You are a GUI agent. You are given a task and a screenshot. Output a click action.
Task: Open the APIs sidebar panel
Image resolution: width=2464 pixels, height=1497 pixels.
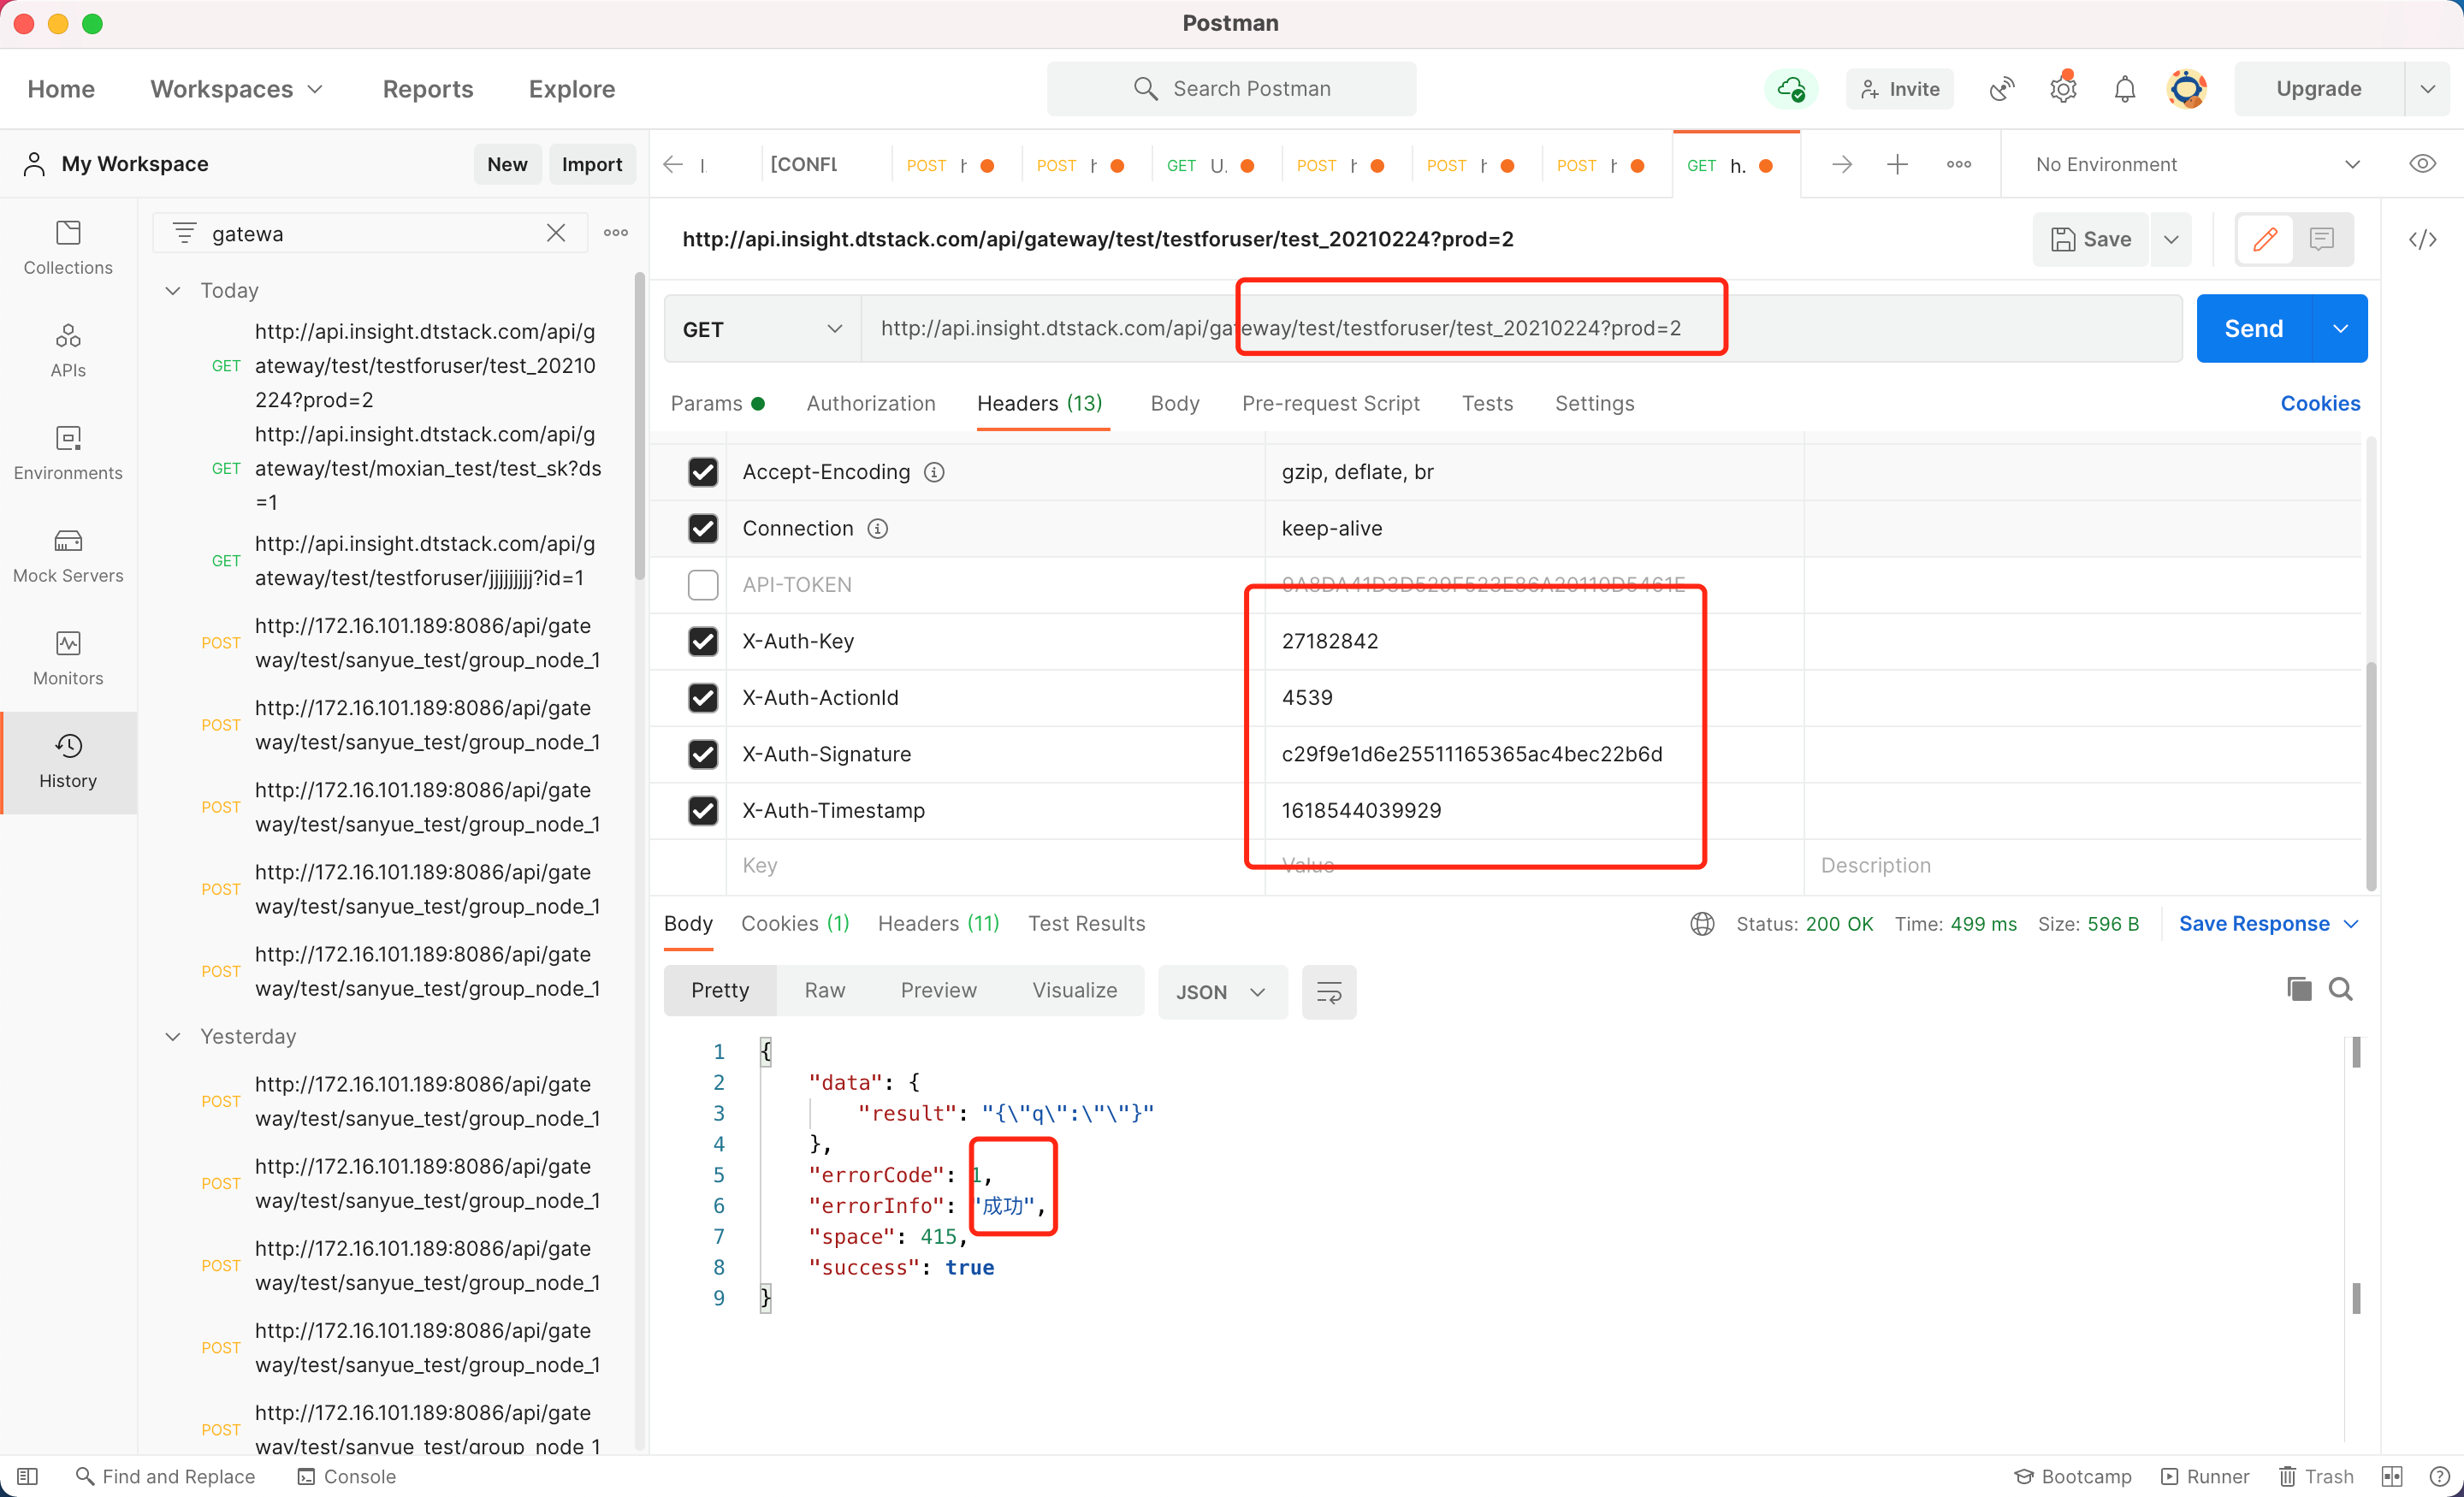pos(68,350)
